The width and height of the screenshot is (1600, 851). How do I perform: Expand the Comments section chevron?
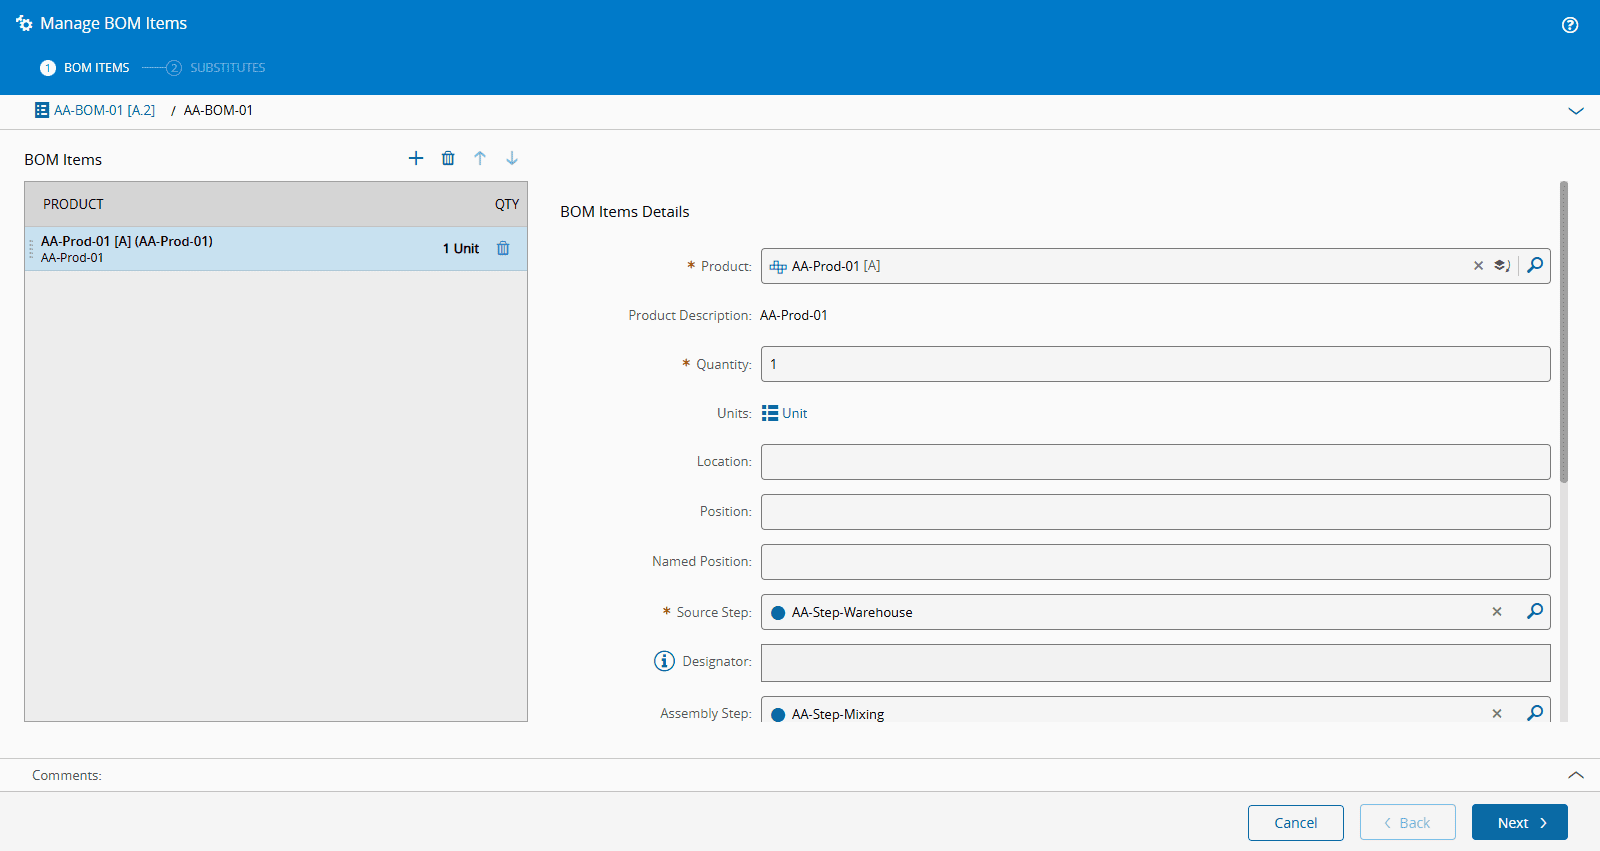click(x=1576, y=775)
